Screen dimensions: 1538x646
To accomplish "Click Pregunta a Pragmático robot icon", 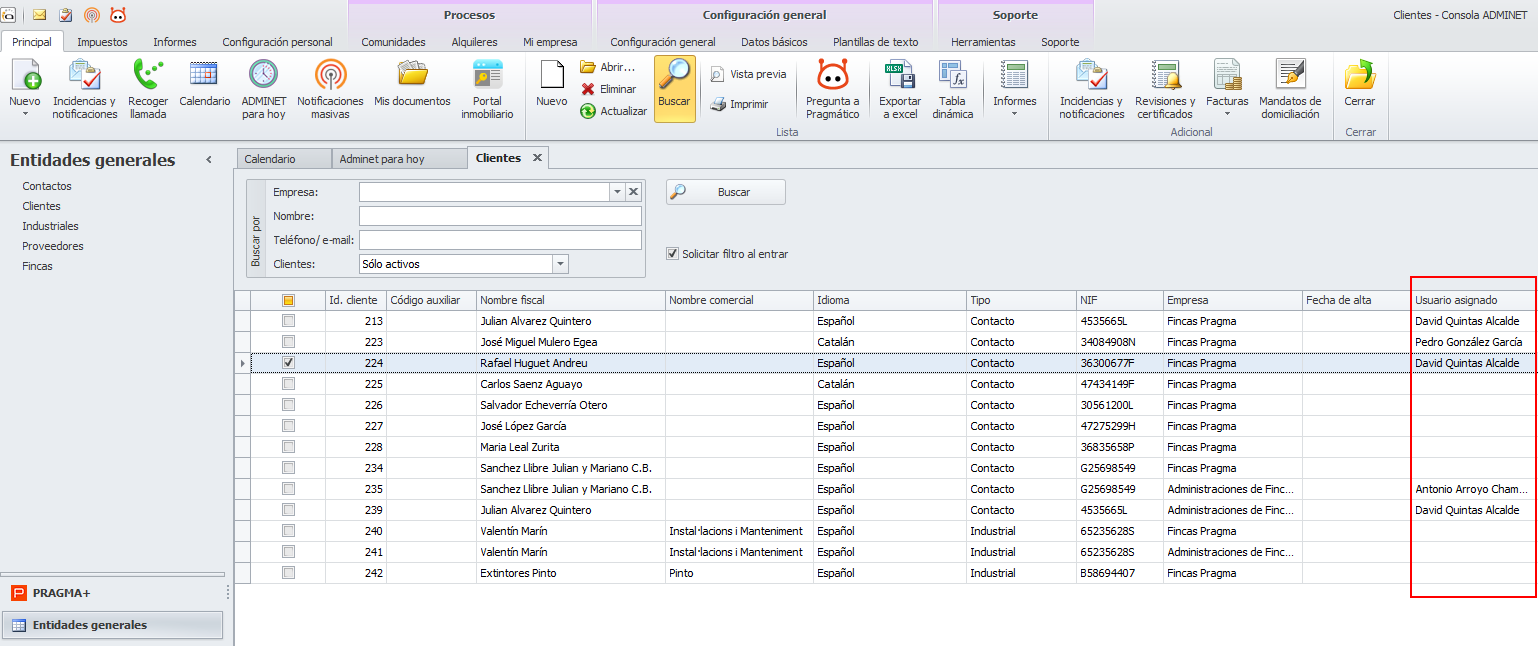I will tap(832, 76).
